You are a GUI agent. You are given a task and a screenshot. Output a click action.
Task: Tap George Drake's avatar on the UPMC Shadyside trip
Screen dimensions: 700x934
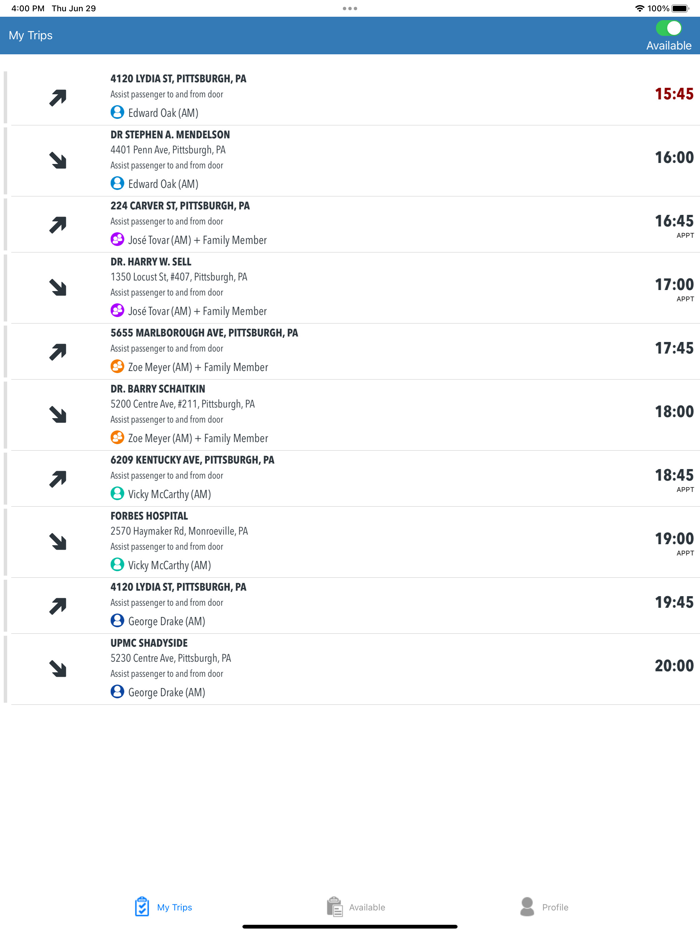tap(117, 691)
